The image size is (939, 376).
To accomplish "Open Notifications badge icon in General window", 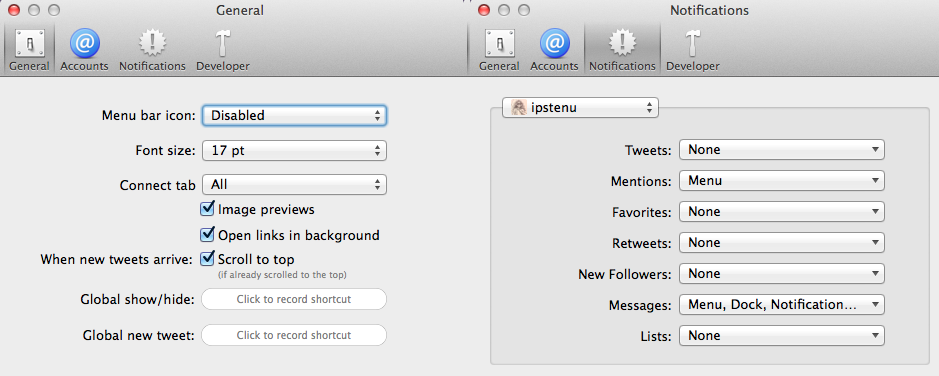I will (152, 43).
